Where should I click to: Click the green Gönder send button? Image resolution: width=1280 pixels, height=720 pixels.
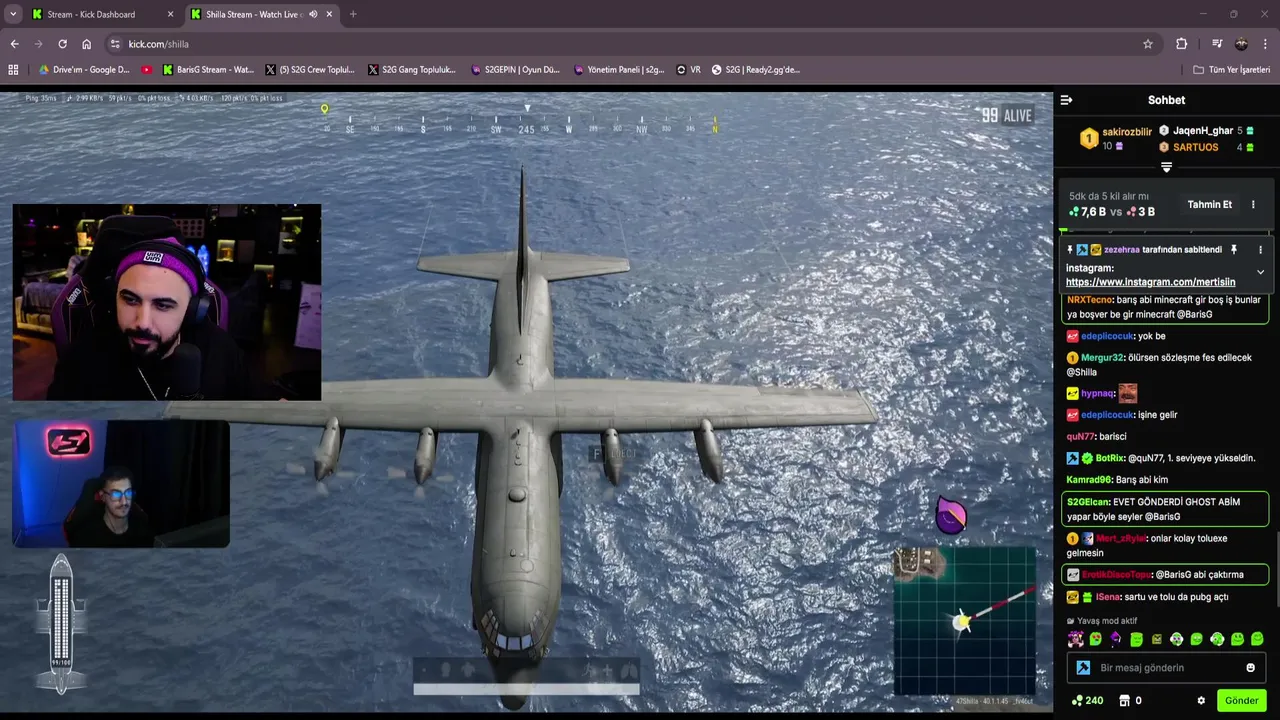pos(1241,701)
